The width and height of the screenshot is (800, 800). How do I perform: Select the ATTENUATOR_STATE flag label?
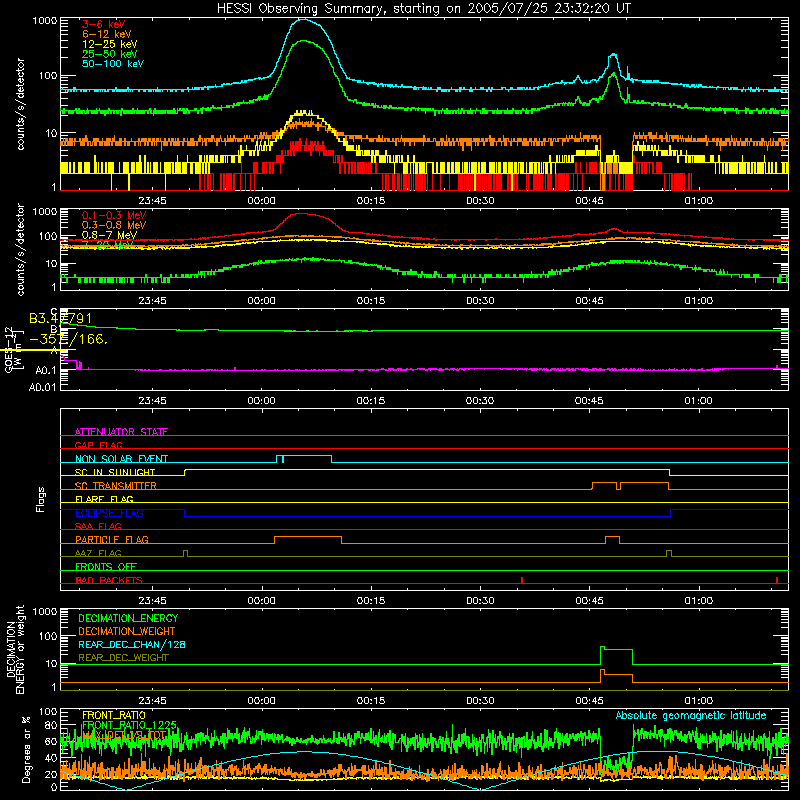121,432
